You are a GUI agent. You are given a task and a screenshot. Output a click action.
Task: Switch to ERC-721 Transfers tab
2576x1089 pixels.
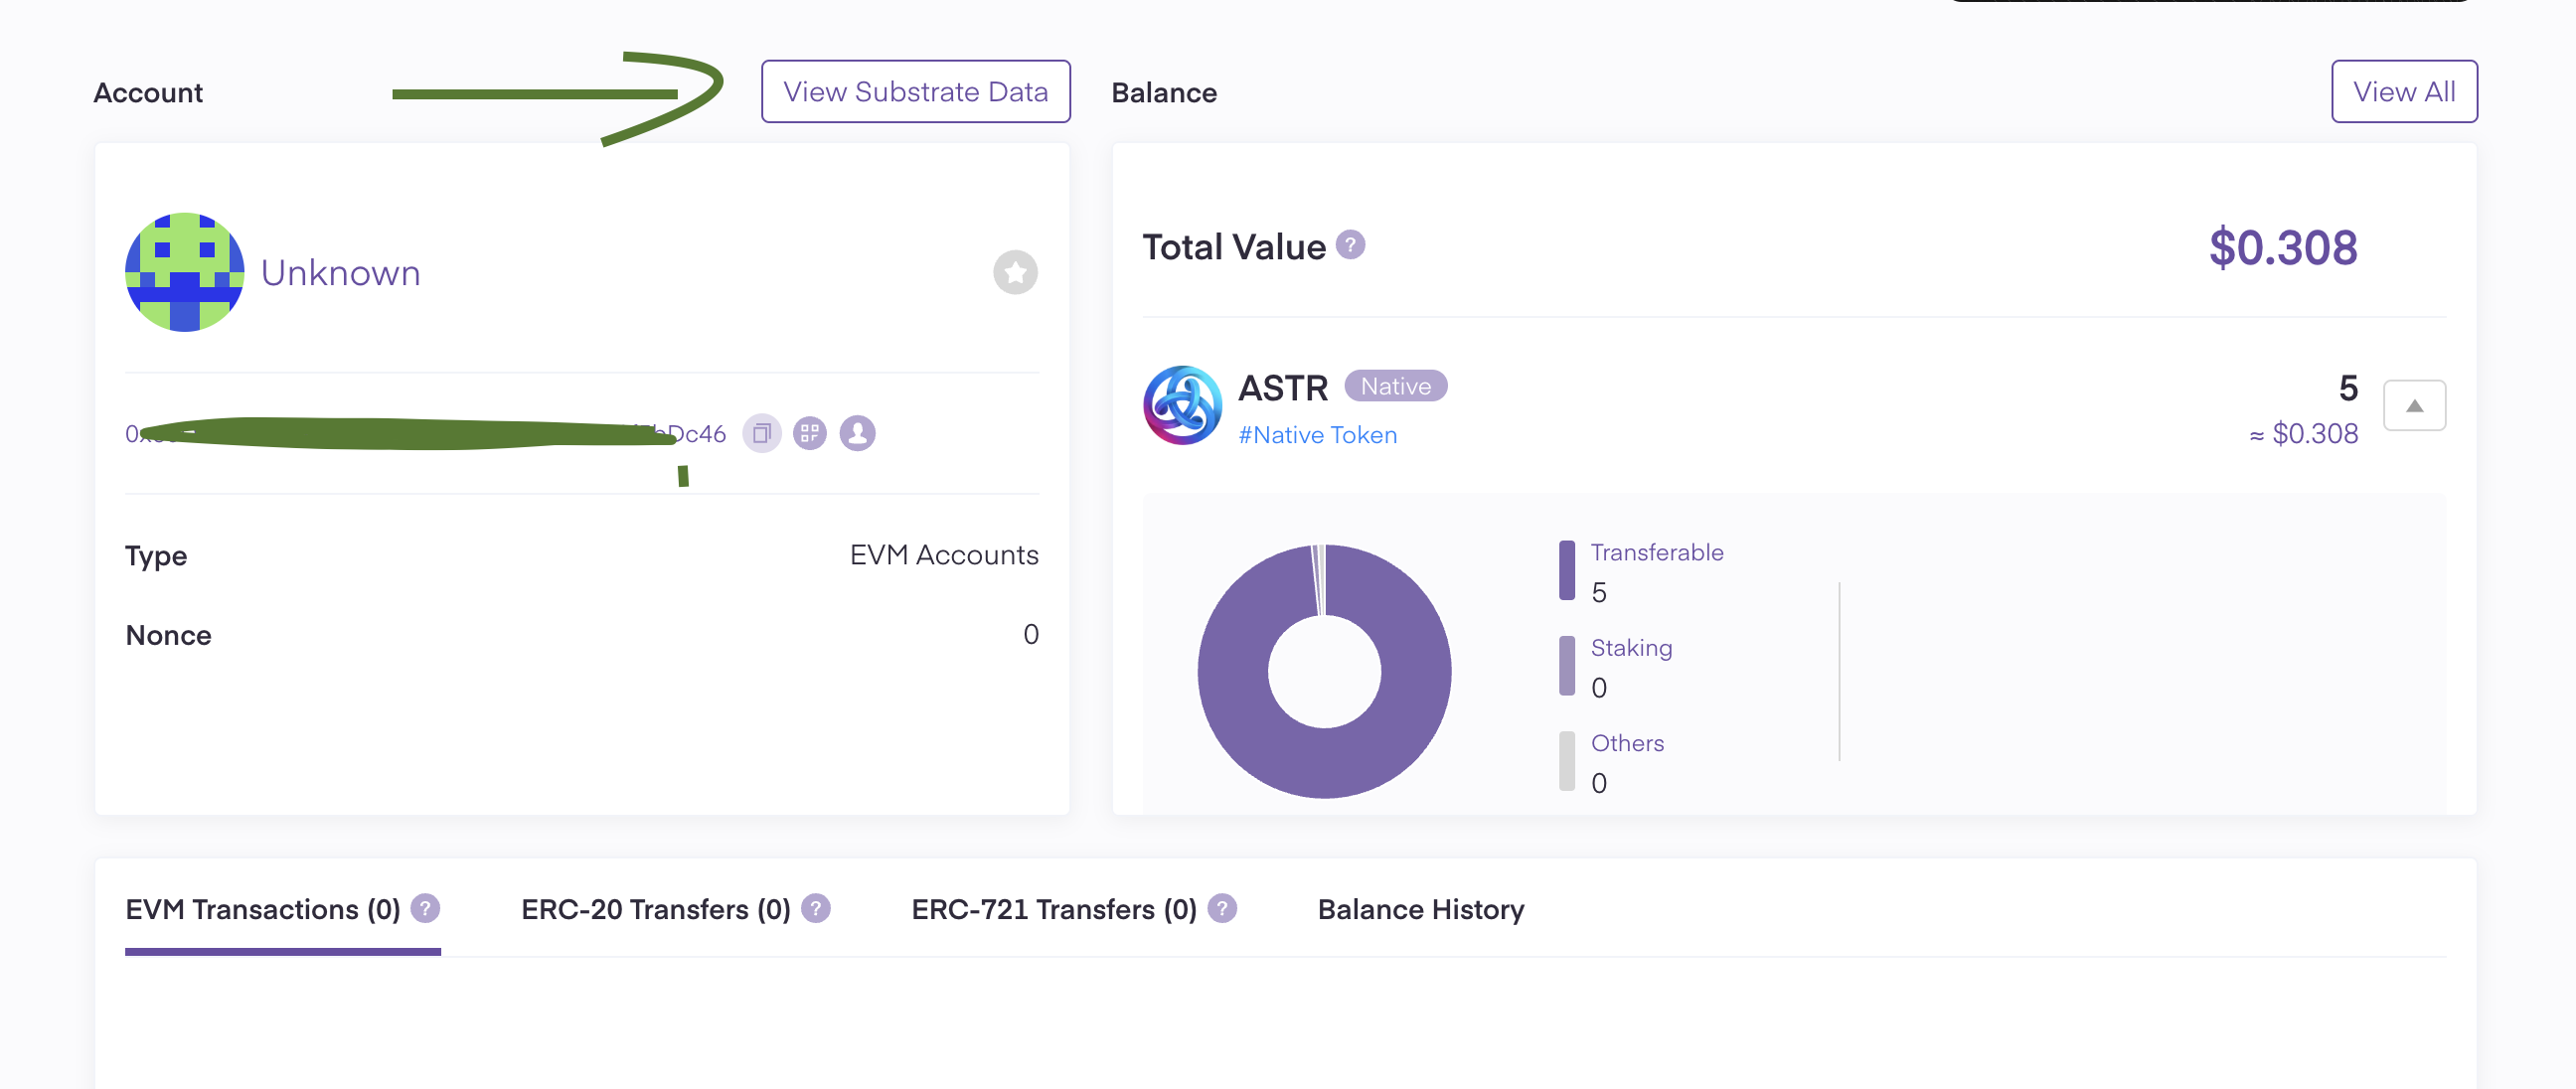point(1053,909)
